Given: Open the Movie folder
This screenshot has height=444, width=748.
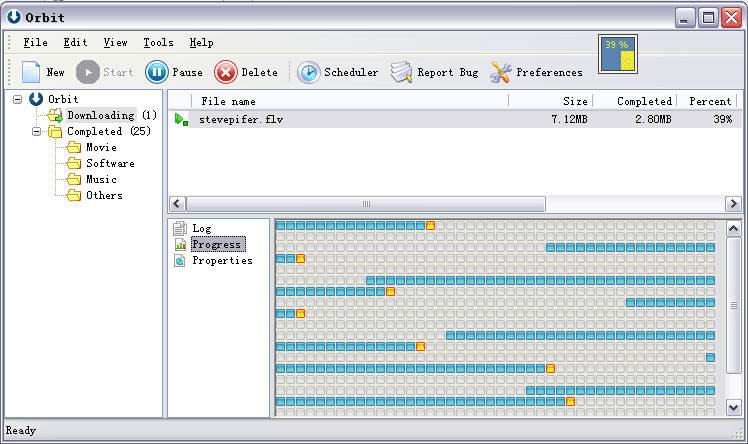Looking at the screenshot, I should 101,147.
